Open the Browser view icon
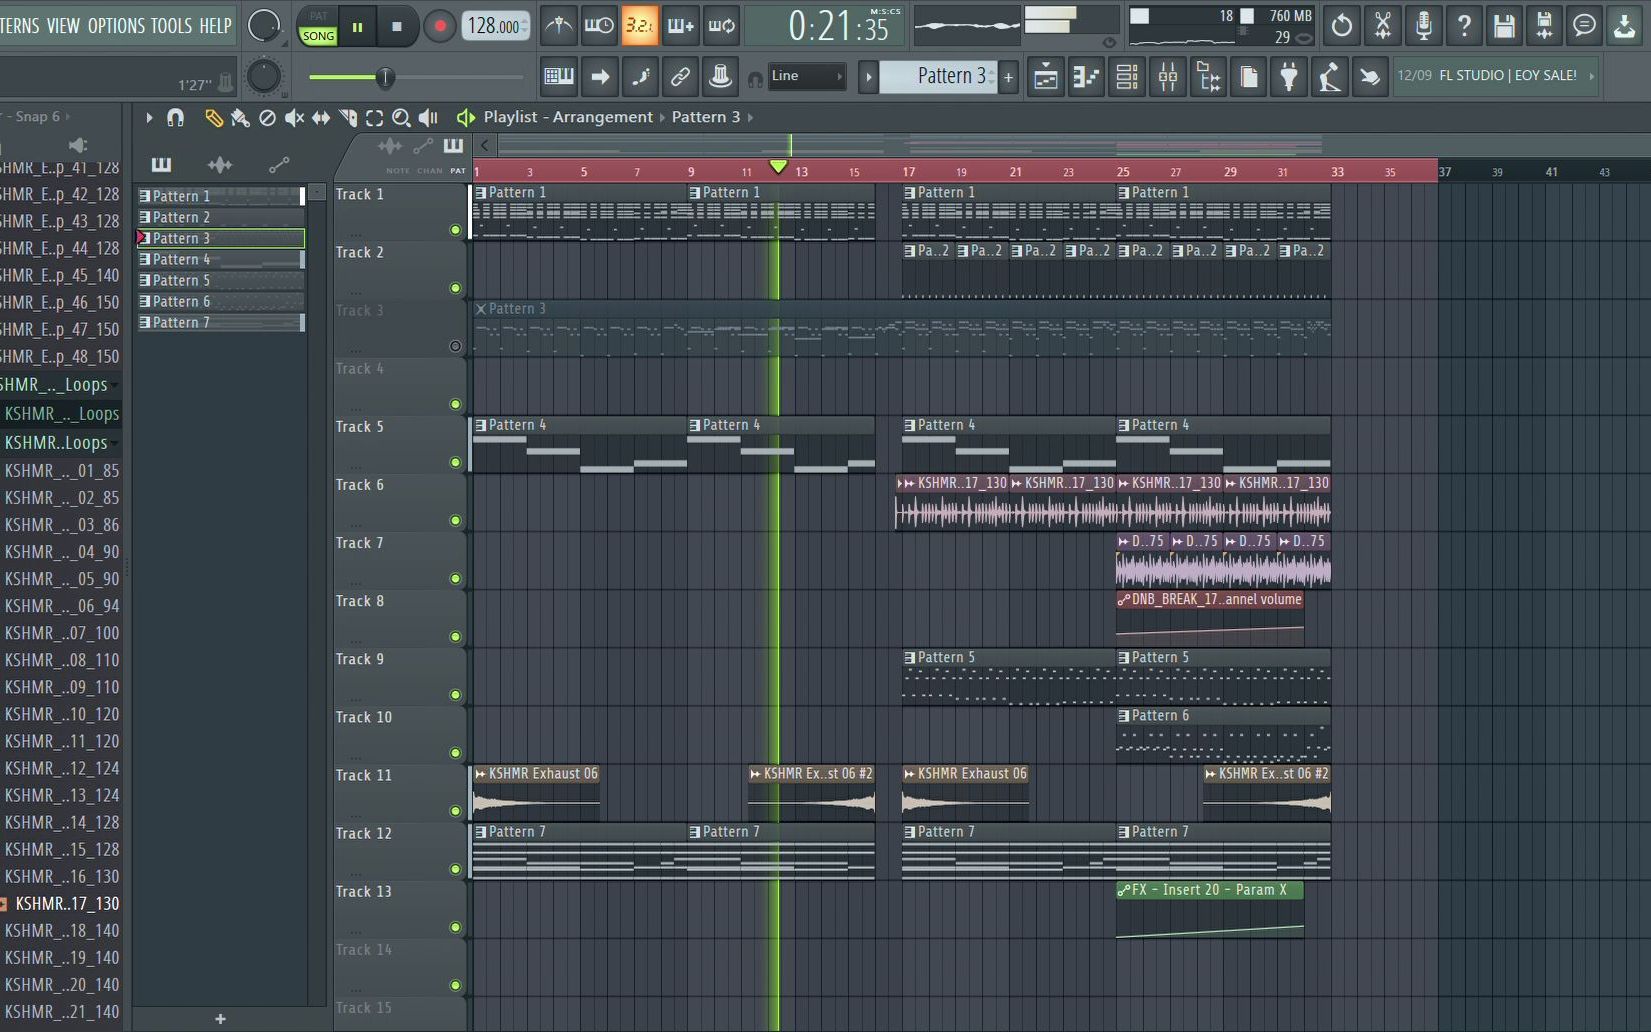Image resolution: width=1651 pixels, height=1032 pixels. coord(1208,77)
